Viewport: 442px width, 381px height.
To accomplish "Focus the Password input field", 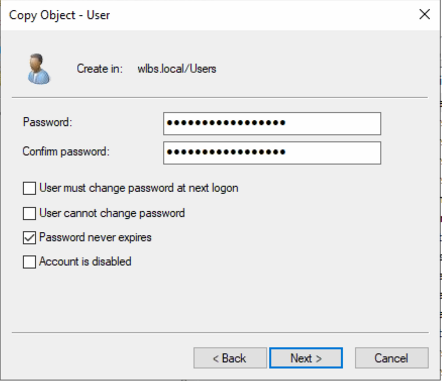I will coord(272,123).
